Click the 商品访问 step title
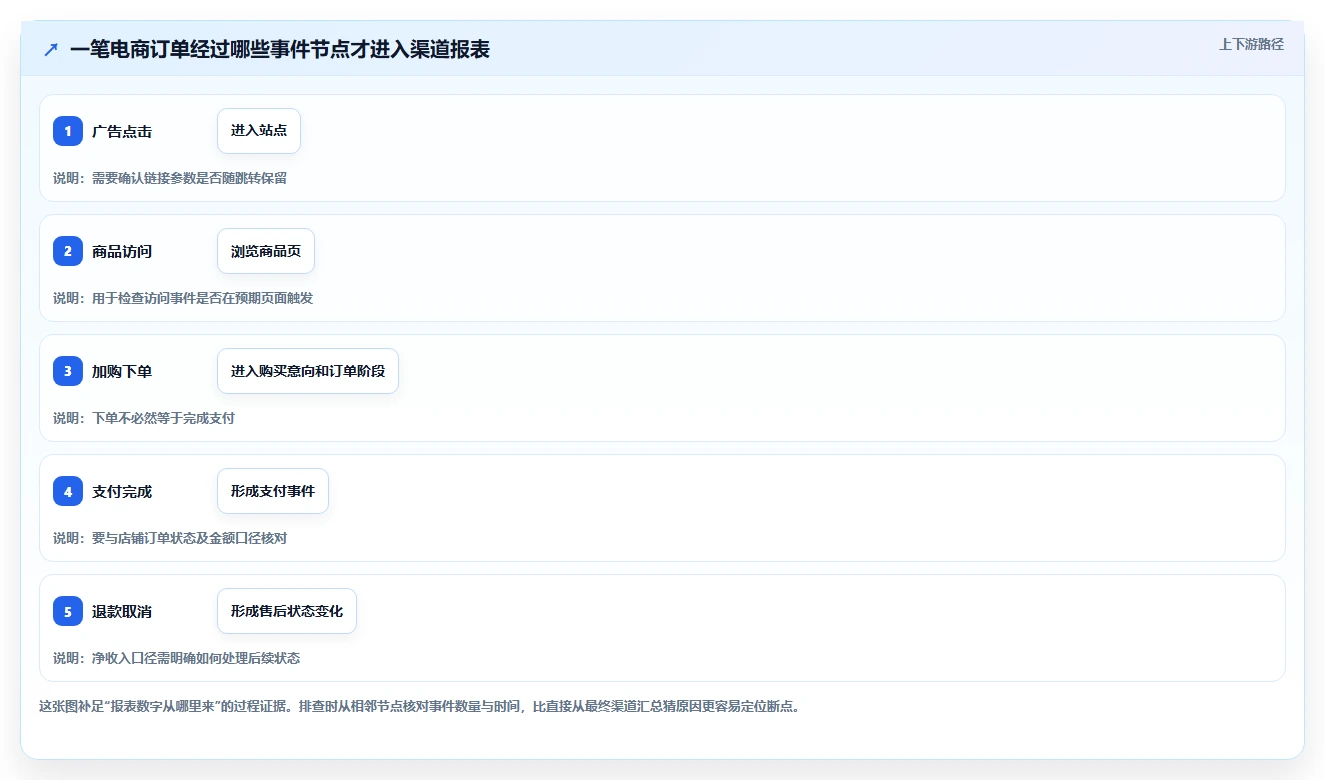 pos(122,251)
